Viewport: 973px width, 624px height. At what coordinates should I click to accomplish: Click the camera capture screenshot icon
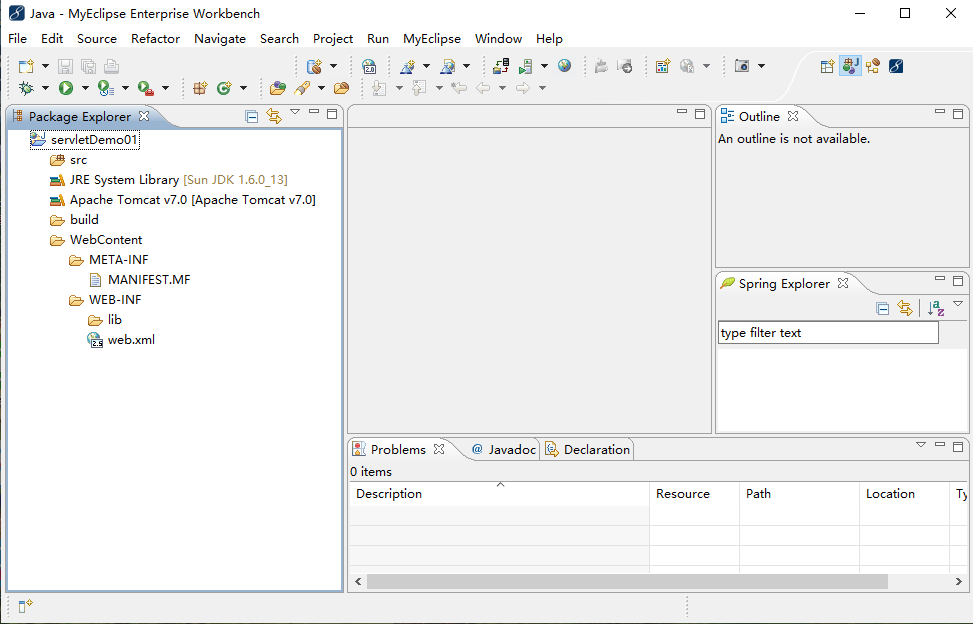(x=742, y=66)
